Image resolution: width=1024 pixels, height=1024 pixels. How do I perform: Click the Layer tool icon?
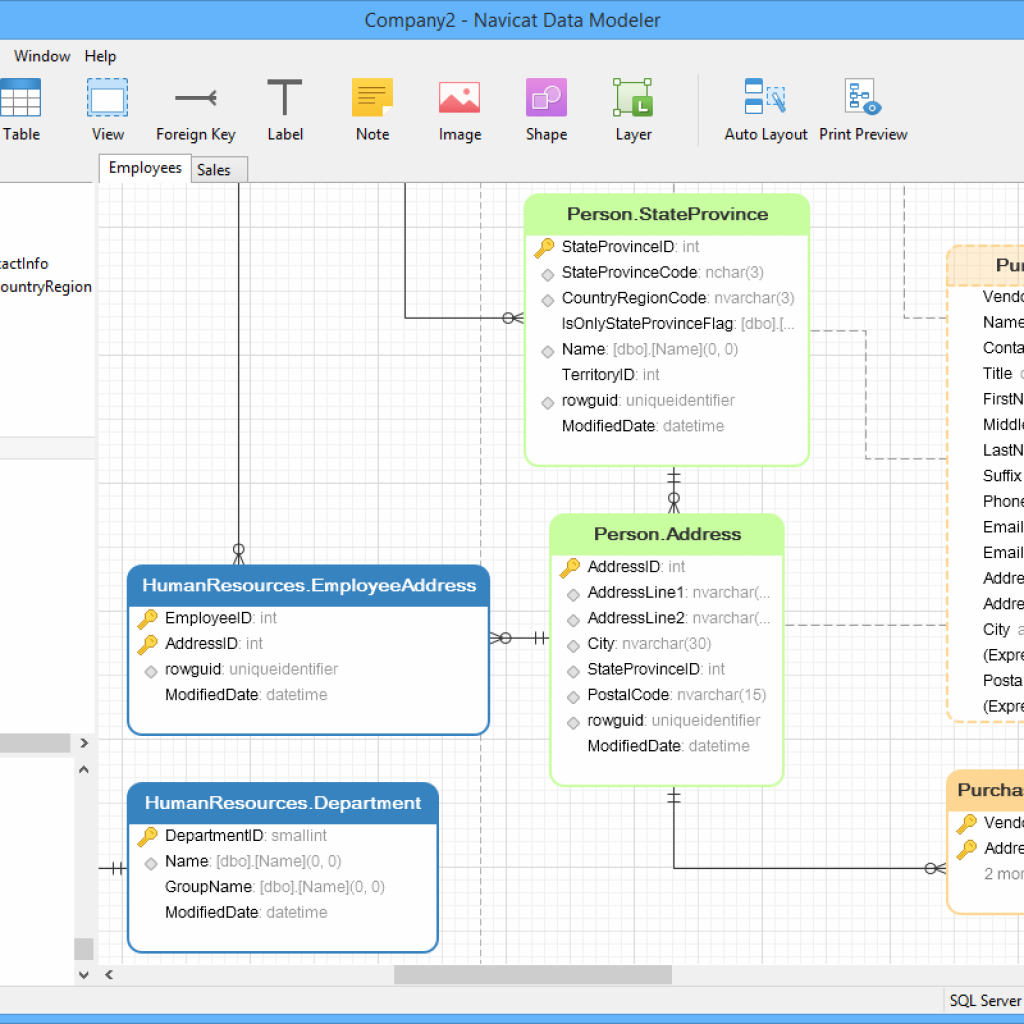point(633,98)
